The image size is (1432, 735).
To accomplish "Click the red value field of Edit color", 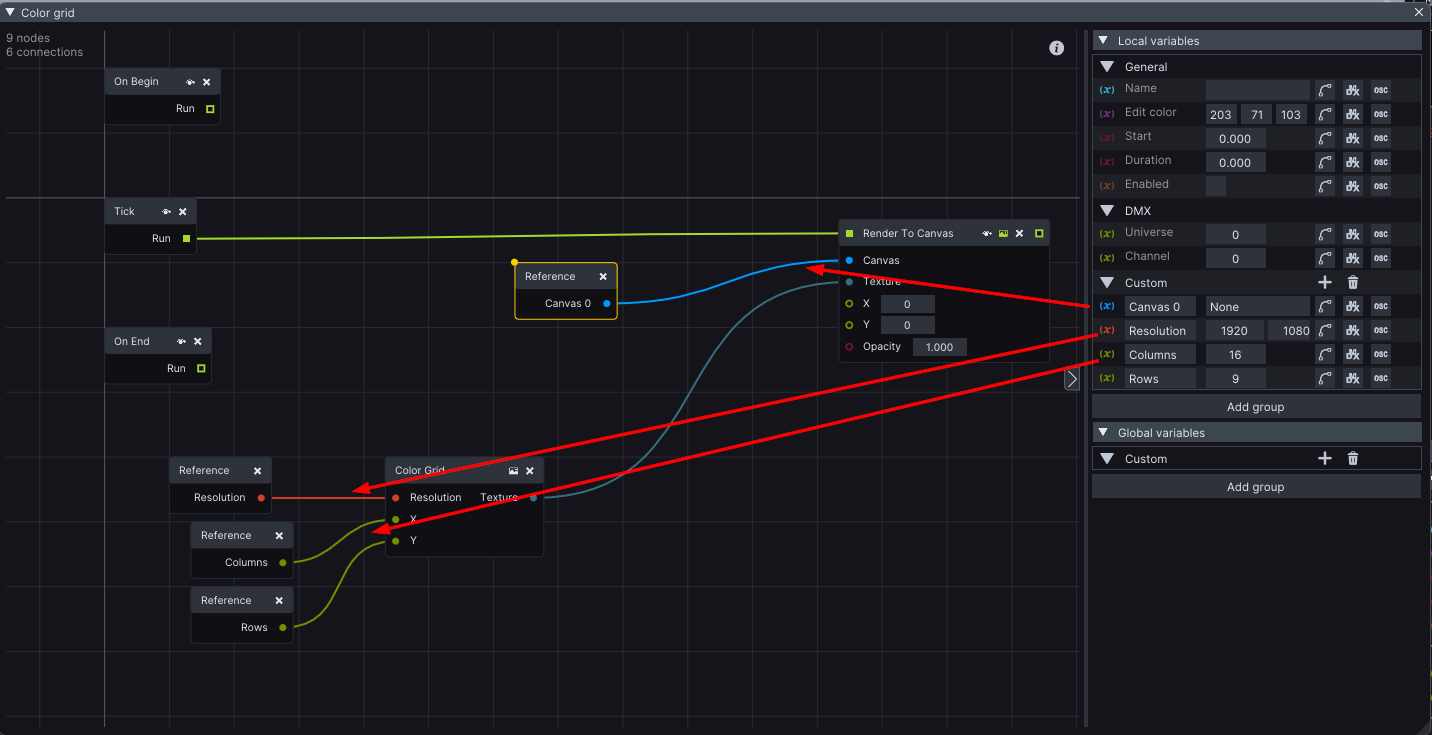I will [x=1220, y=114].
